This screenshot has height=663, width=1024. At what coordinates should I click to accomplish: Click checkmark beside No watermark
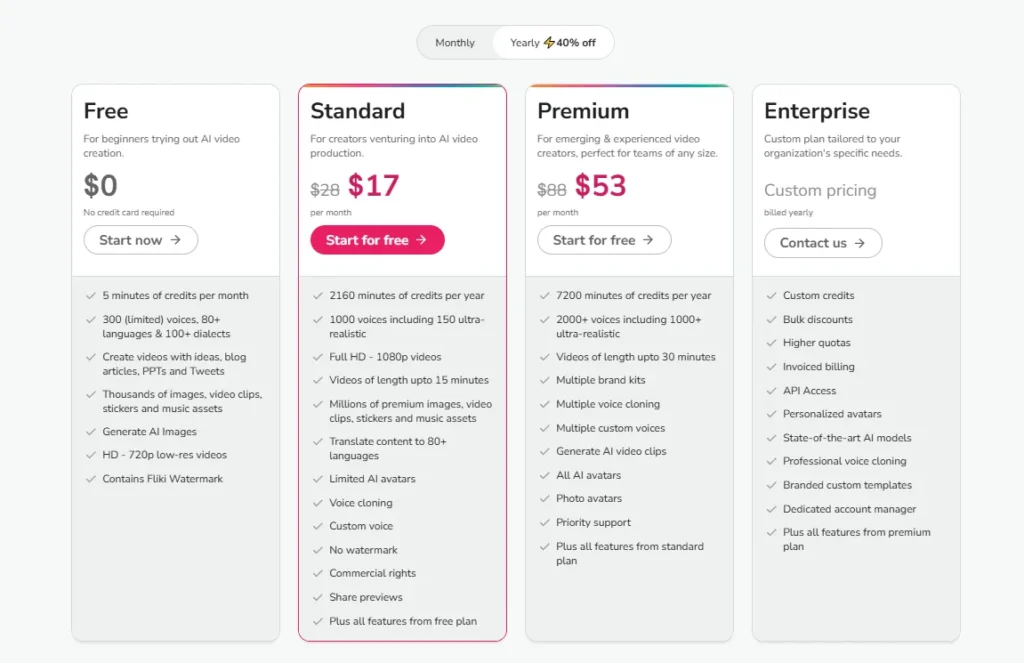[318, 550]
